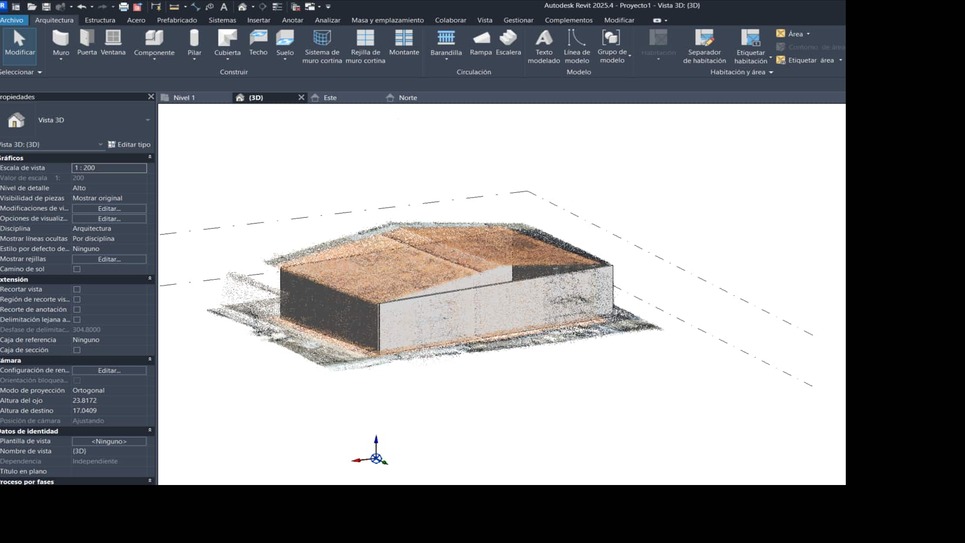Switch to the Nivel 1 view tab
Image resolution: width=965 pixels, height=543 pixels.
(x=184, y=97)
